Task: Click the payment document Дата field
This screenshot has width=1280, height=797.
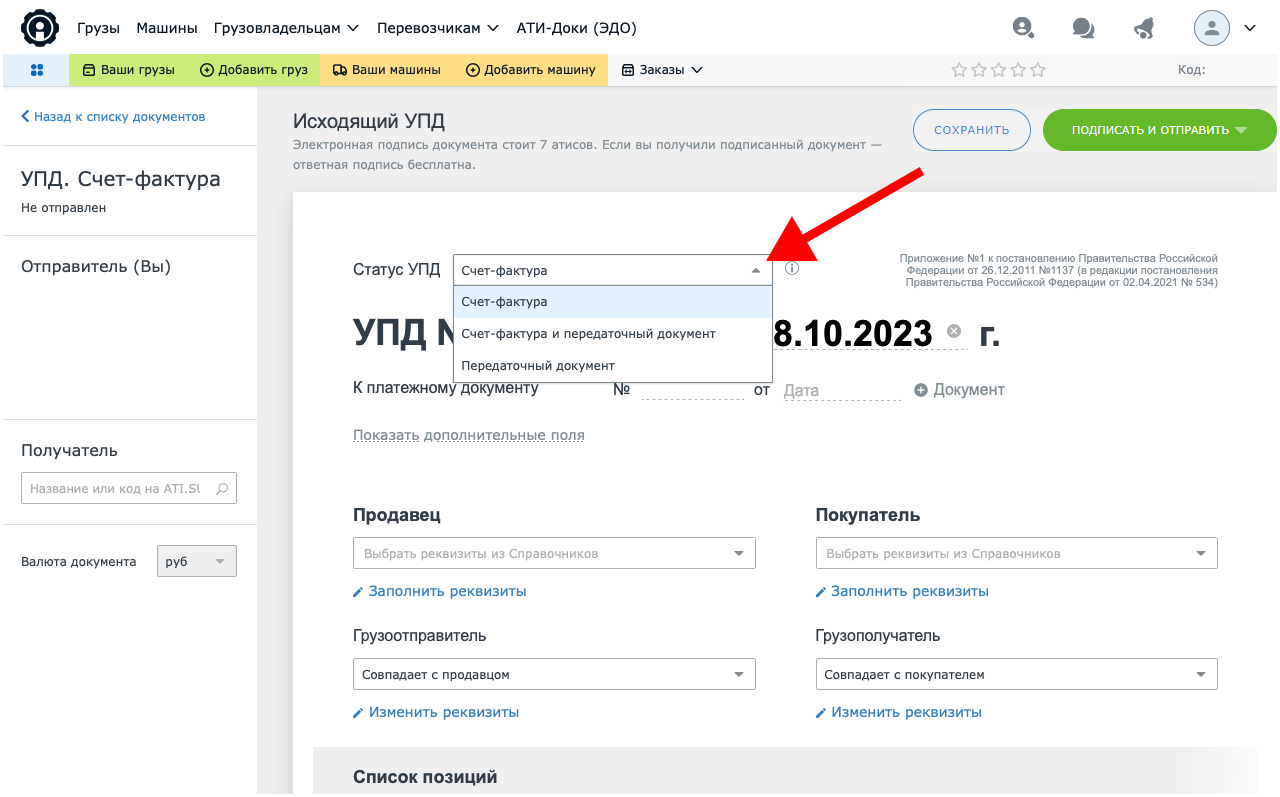Action: tap(840, 390)
